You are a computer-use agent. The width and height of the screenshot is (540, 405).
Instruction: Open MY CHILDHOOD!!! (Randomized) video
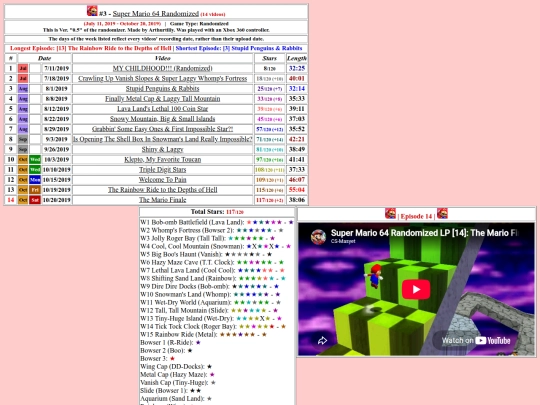[163, 68]
